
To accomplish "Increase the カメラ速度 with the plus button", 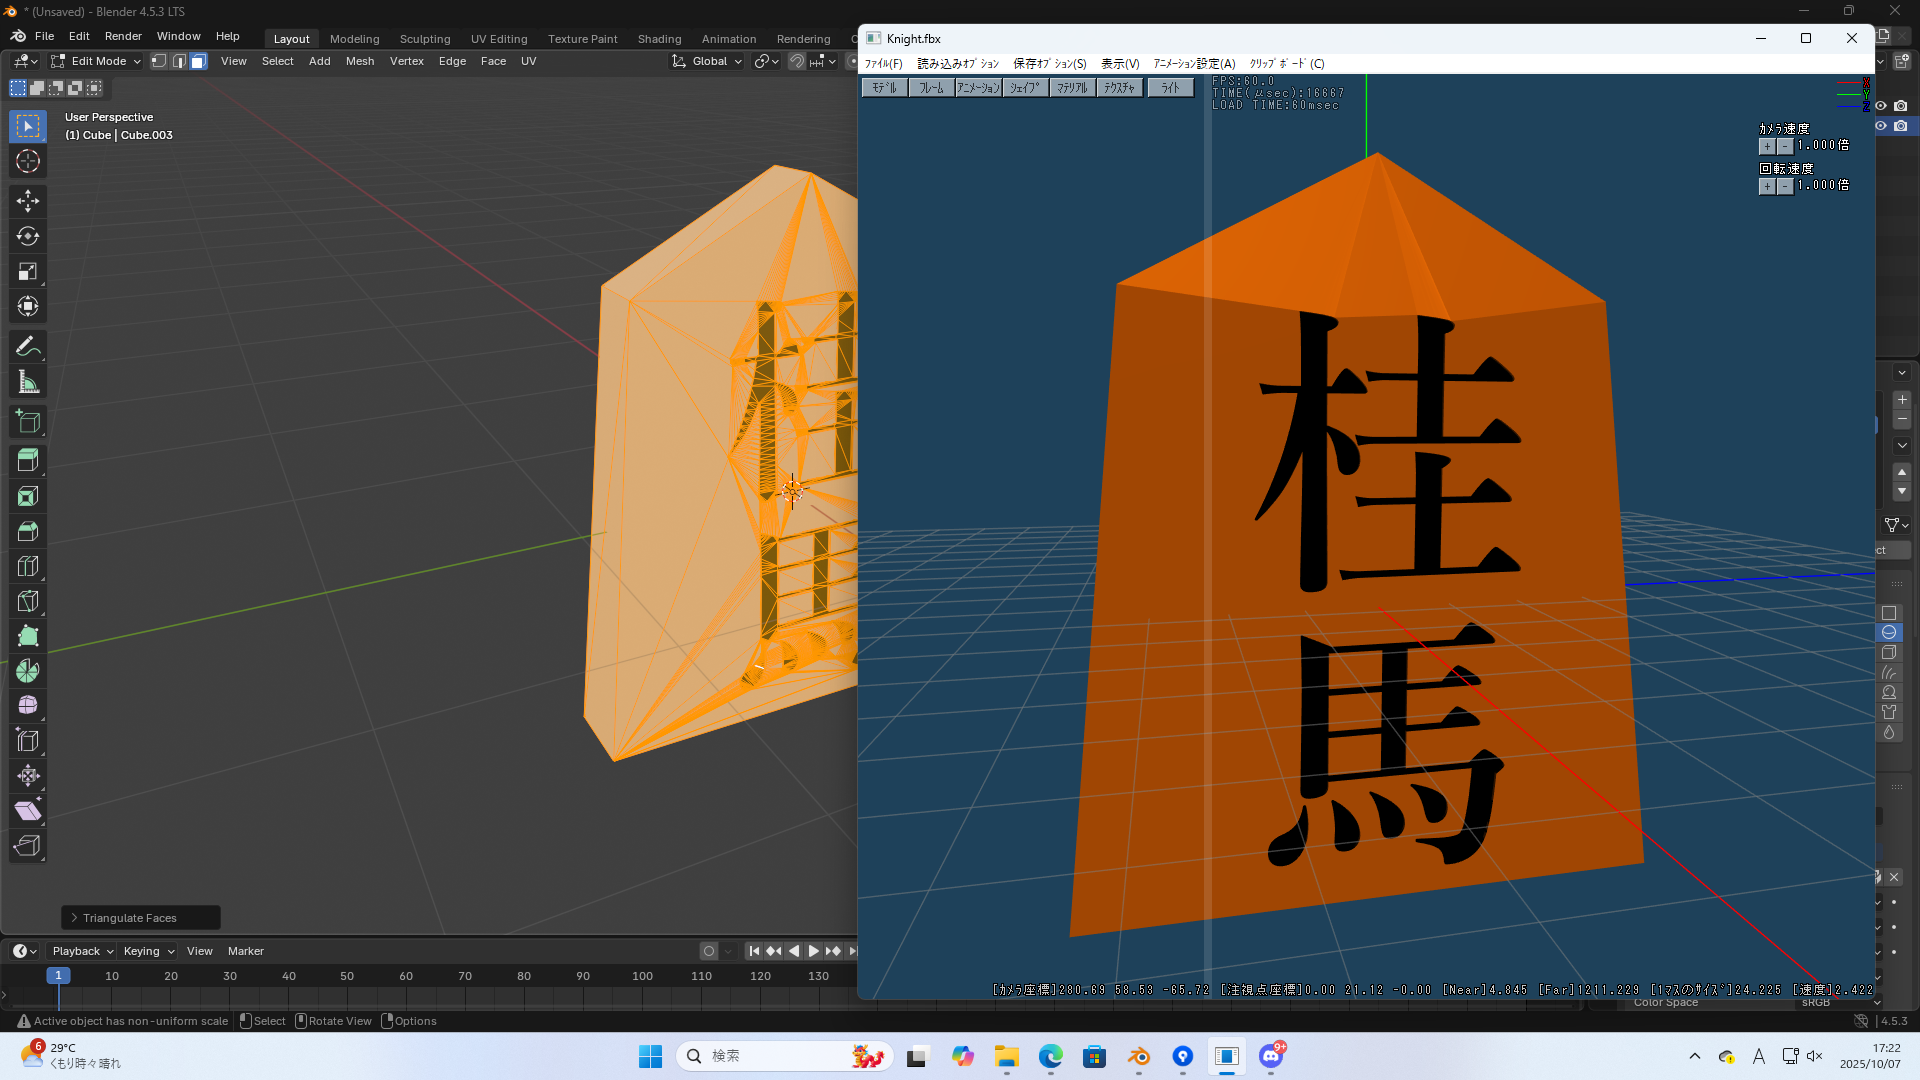I will (1767, 146).
